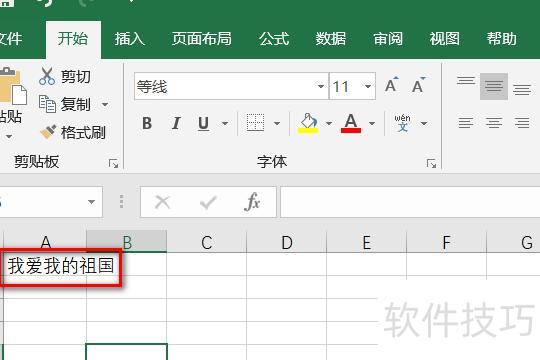Viewport: 540px width, 360px height.
Task: Open the 数据 tab
Action: click(331, 39)
